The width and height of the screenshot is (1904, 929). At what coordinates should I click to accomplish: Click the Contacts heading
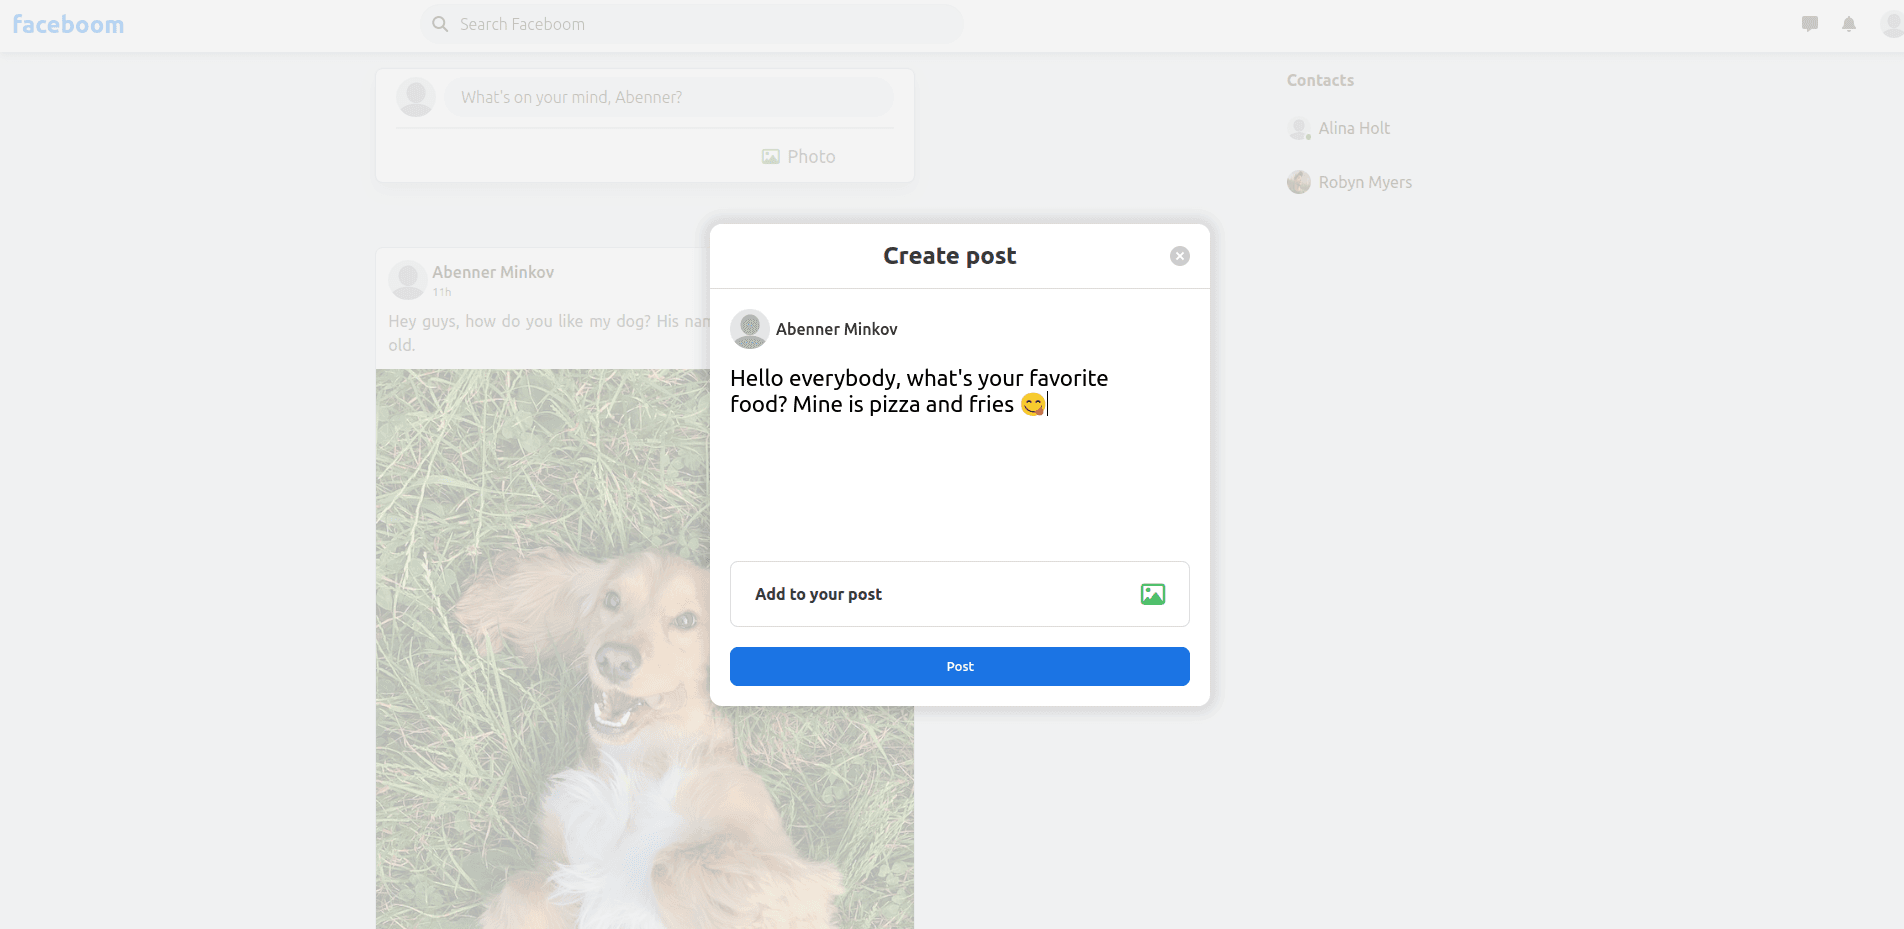1320,80
